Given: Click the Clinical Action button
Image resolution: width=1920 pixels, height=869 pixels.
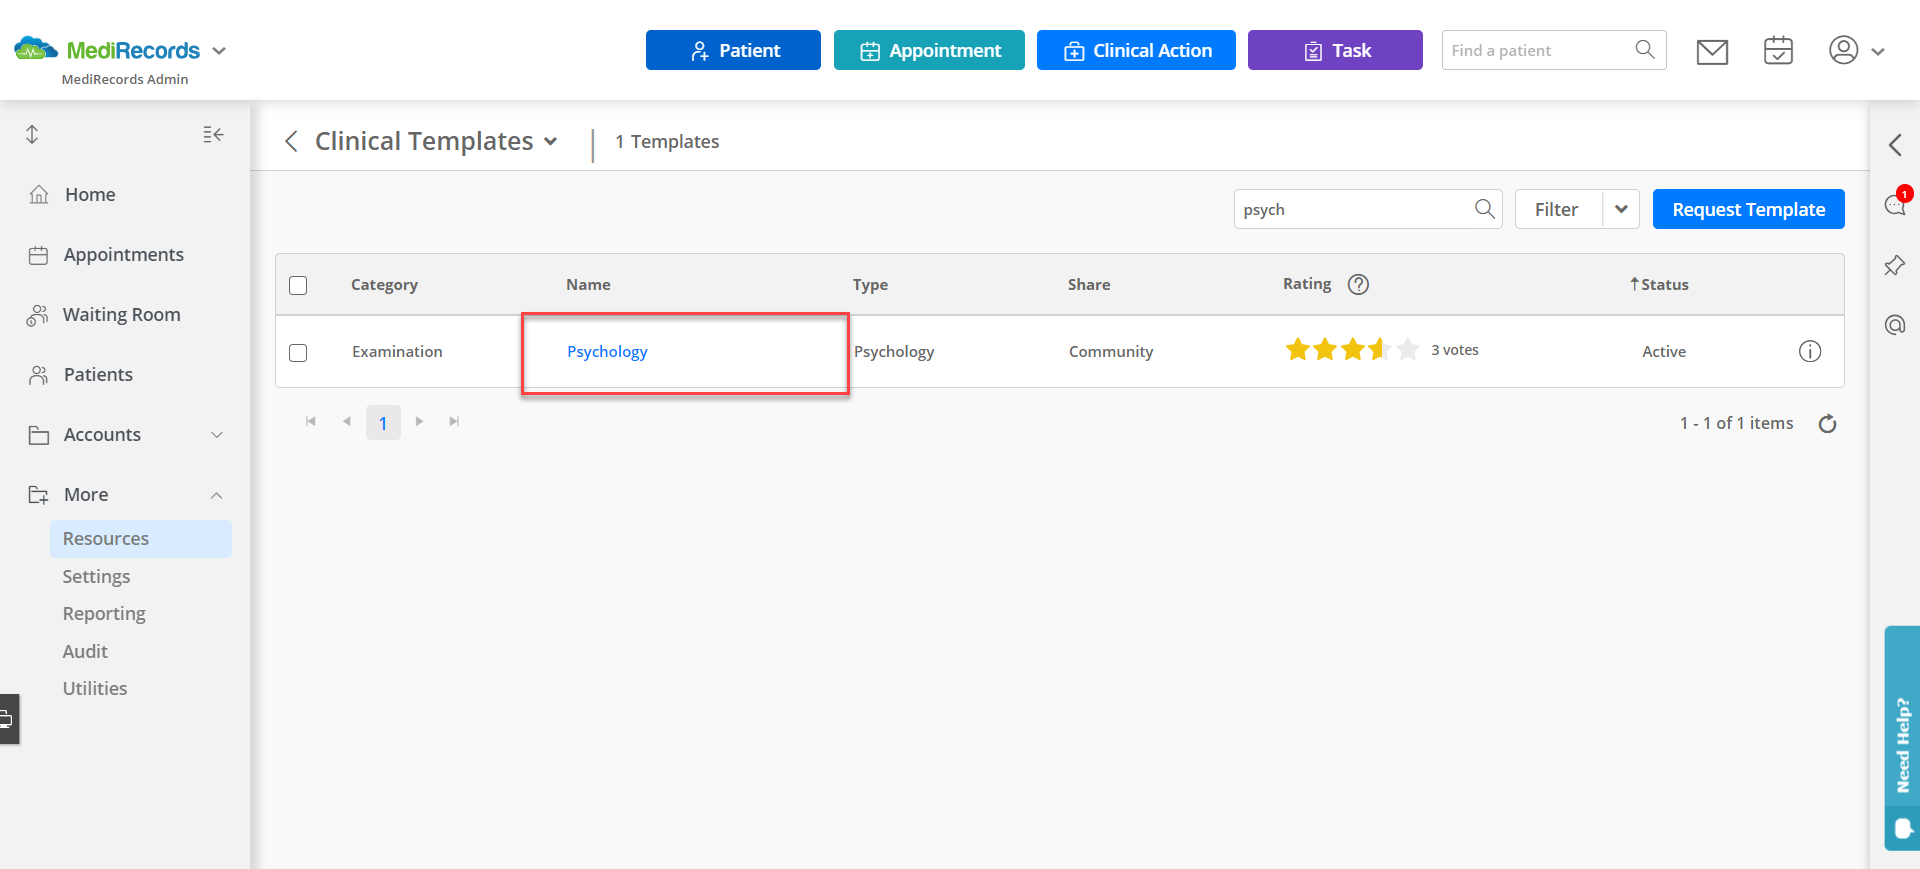Looking at the screenshot, I should click(x=1136, y=50).
